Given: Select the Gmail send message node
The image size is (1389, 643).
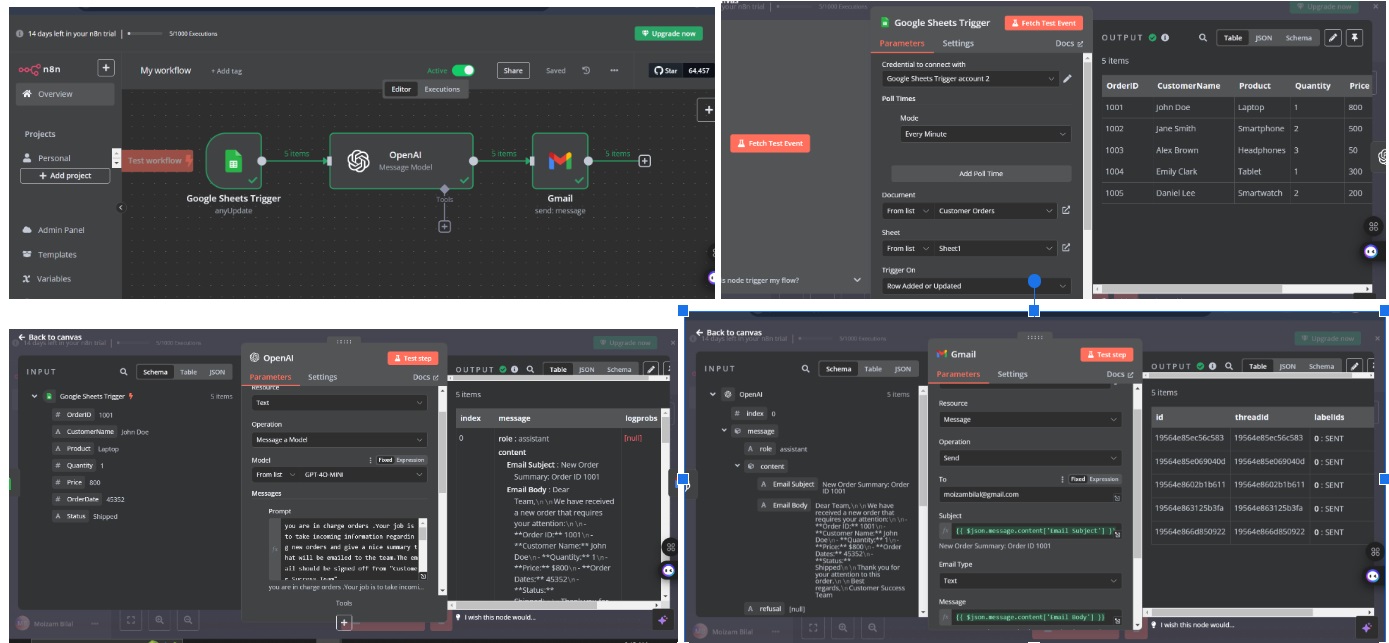Looking at the screenshot, I should [559, 161].
